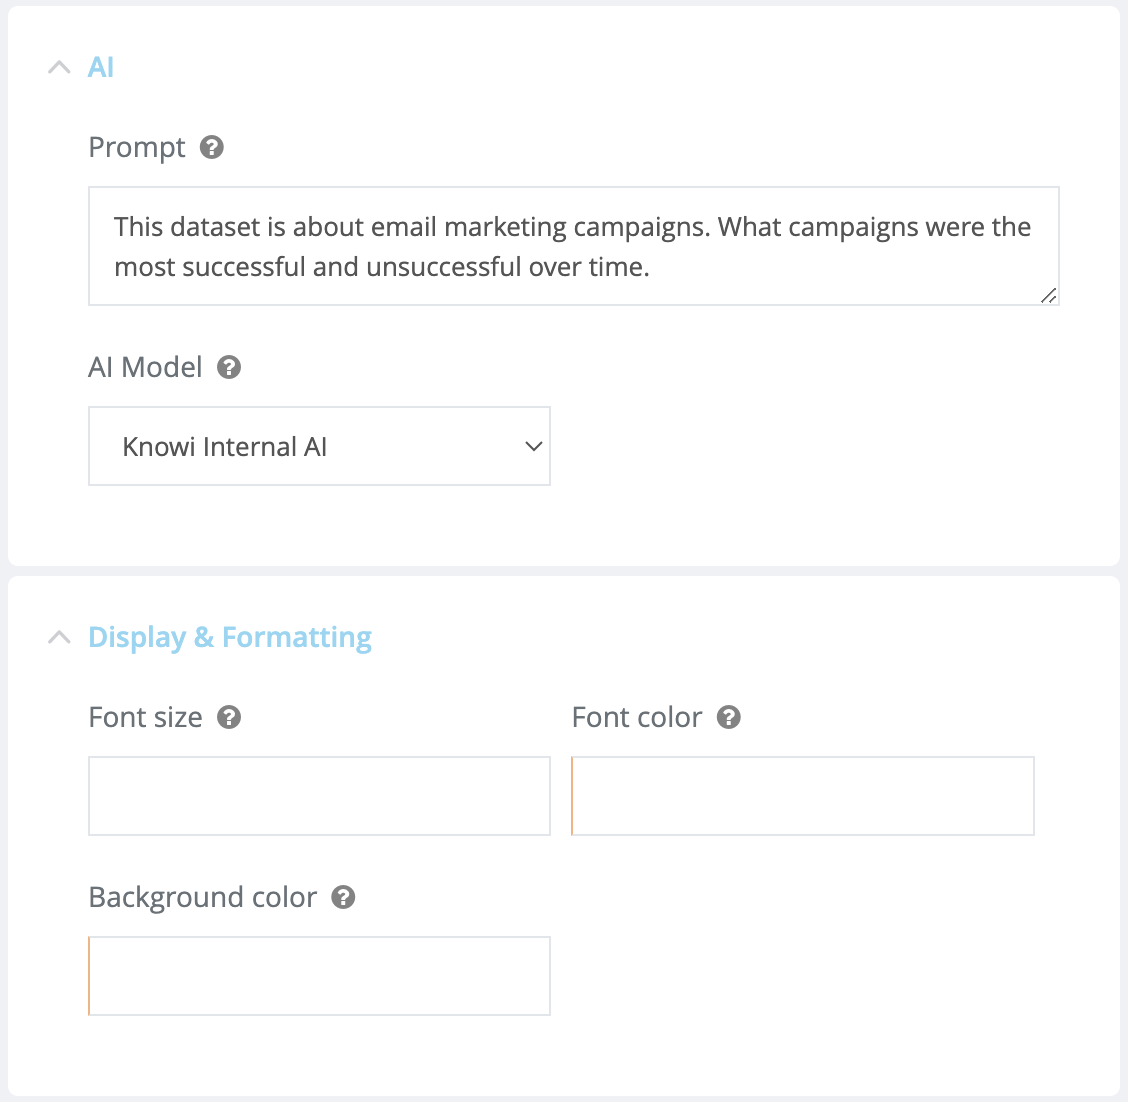This screenshot has width=1128, height=1102.
Task: Open the Background color picker field
Action: tap(319, 975)
